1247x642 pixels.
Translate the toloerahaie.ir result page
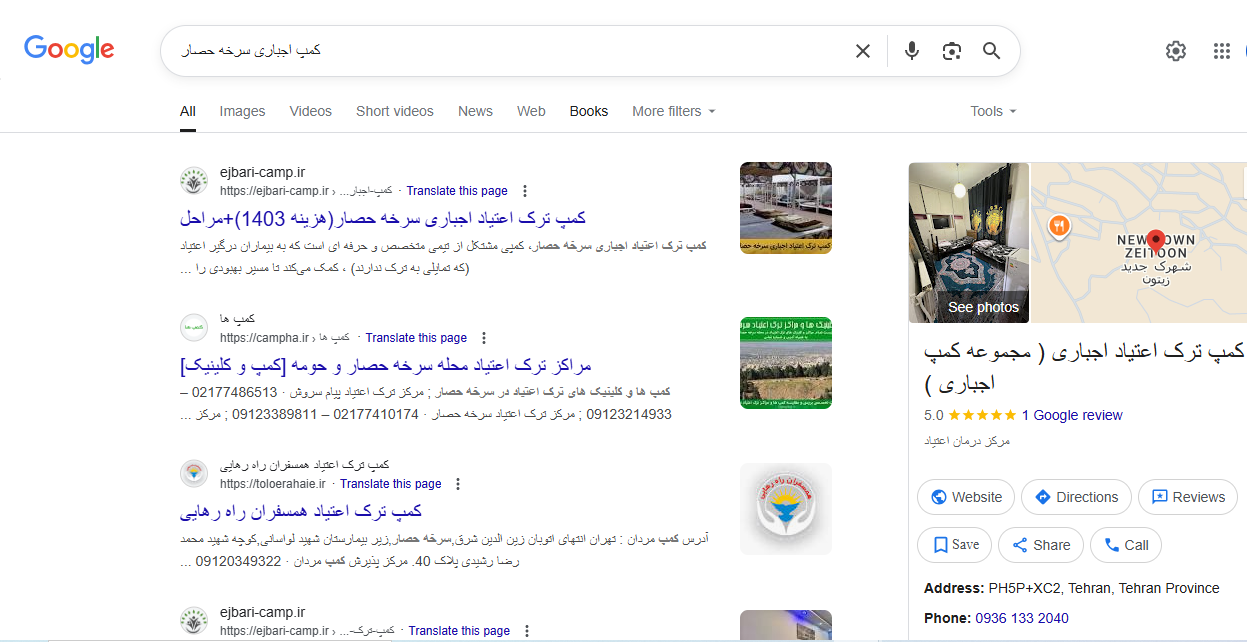(x=390, y=484)
